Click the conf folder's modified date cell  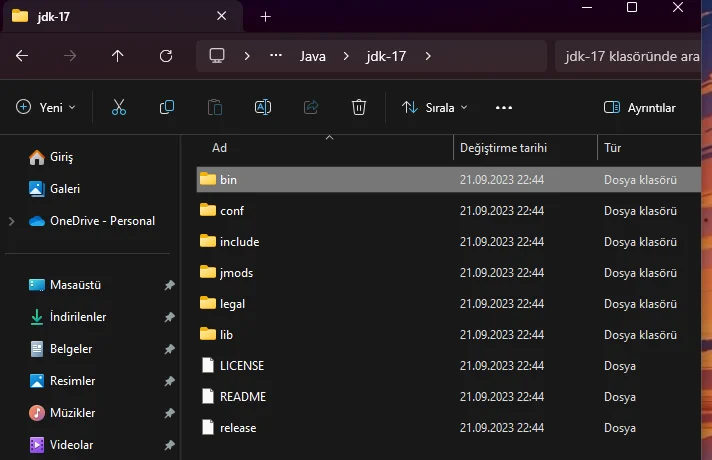[502, 211]
